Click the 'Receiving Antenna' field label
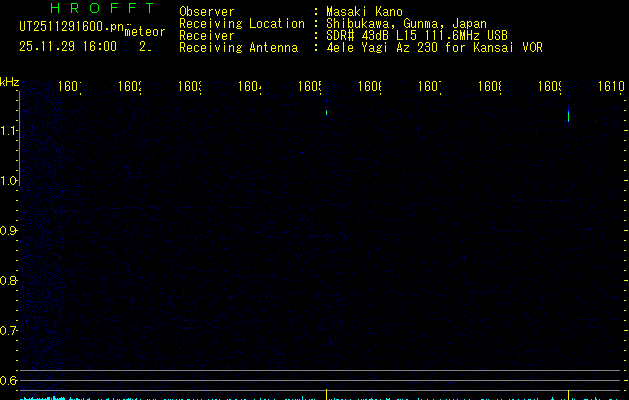629x400 pixels. 238,47
